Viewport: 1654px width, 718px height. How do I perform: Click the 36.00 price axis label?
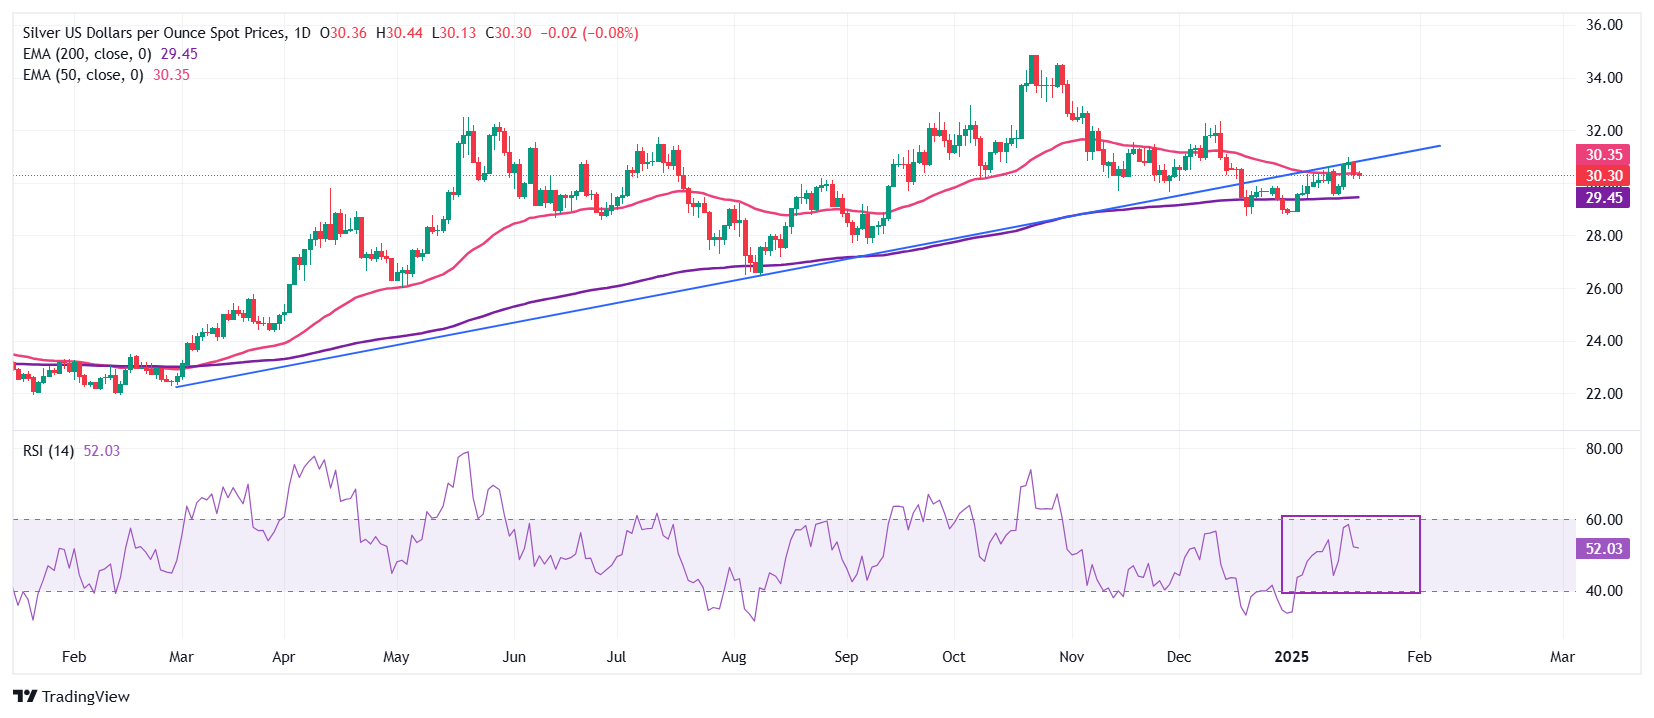click(x=1604, y=25)
